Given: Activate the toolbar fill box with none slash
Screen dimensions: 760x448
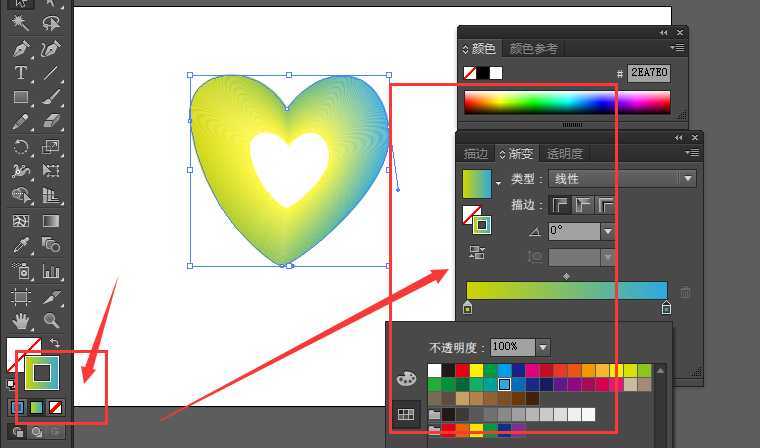Looking at the screenshot, I should [x=15, y=348].
